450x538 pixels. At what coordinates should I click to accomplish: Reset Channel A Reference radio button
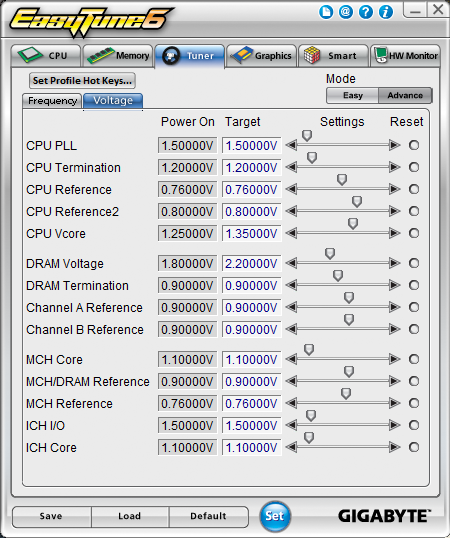tap(414, 307)
